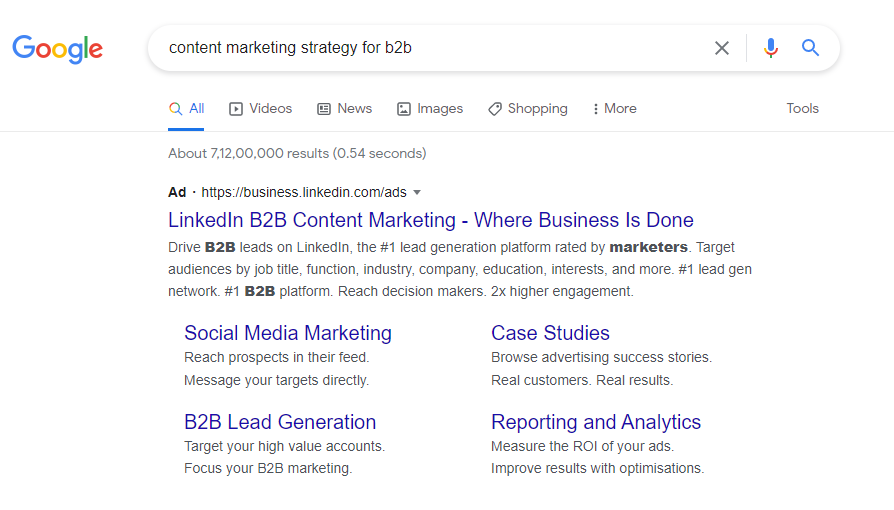
Task: Start voice search with microphone icon
Action: point(771,48)
